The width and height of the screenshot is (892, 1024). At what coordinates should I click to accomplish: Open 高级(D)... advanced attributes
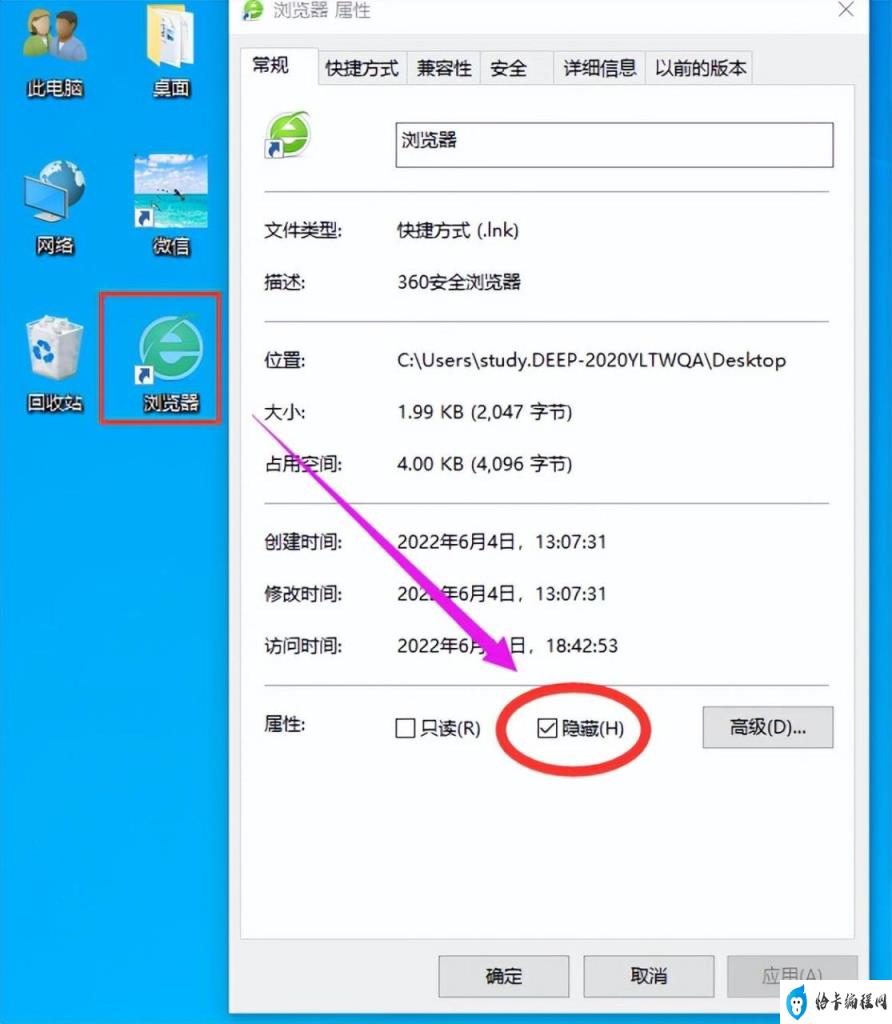coord(768,727)
